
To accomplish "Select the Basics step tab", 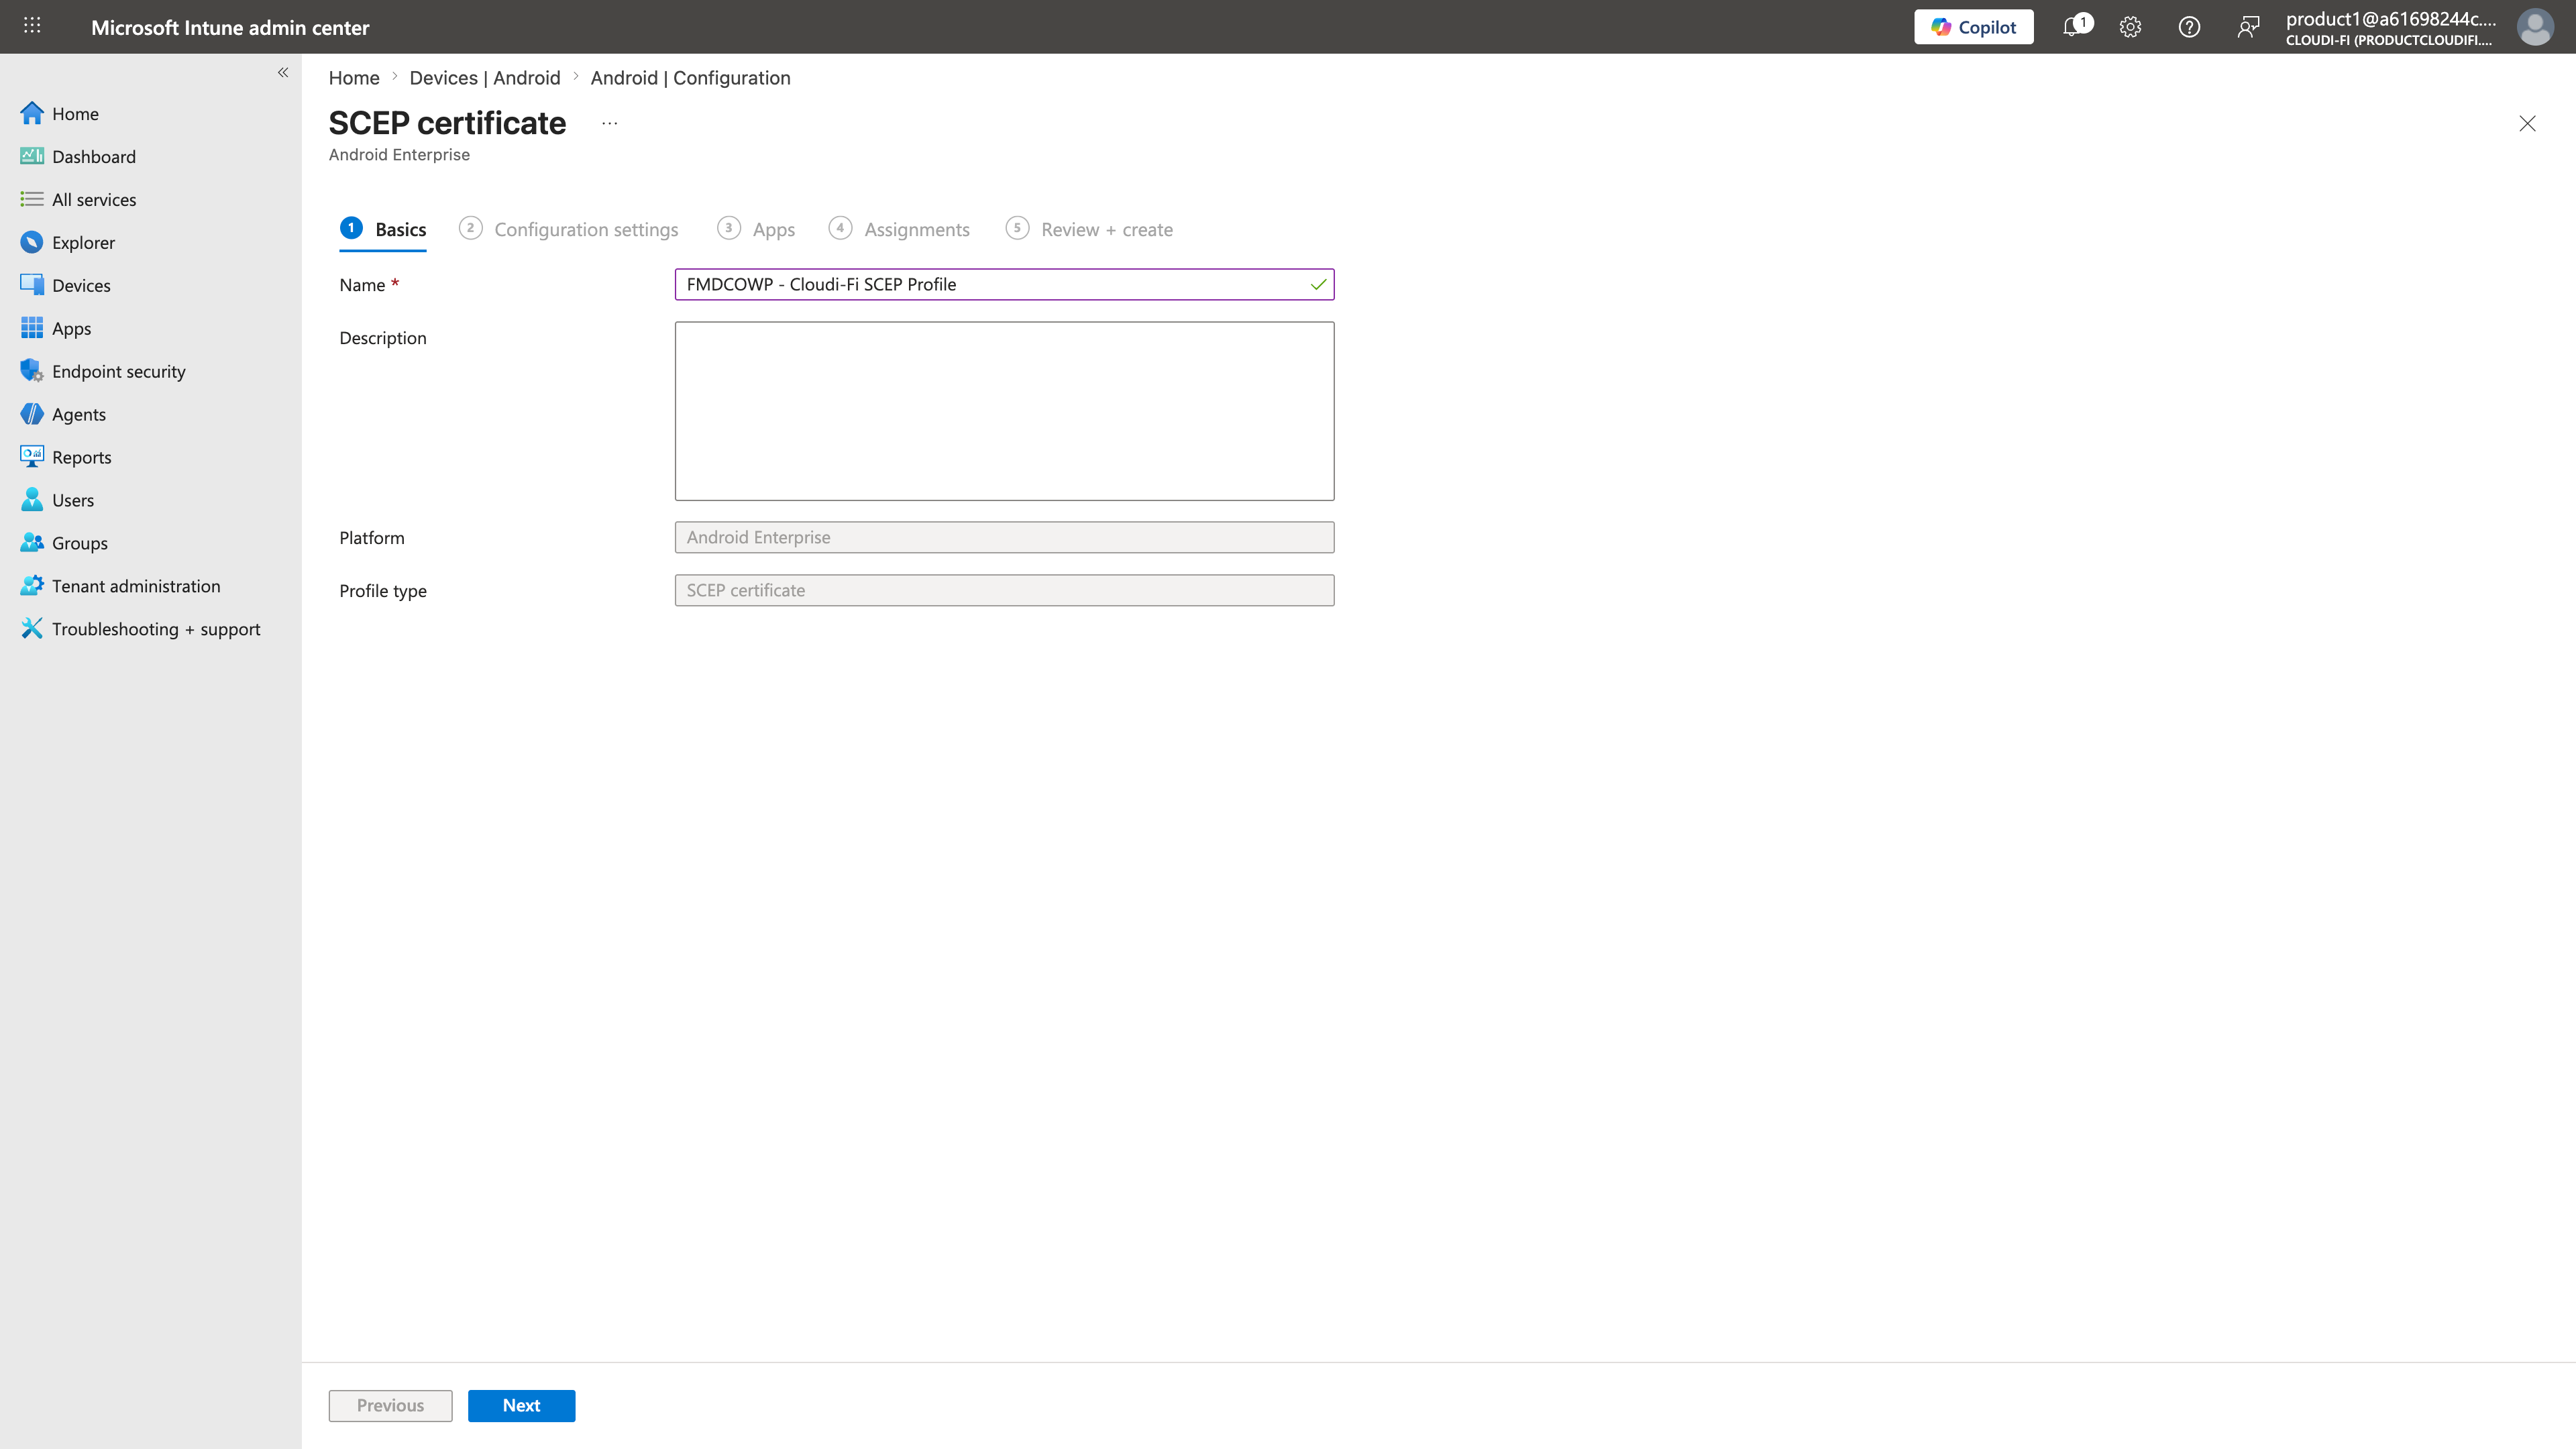I will click(x=384, y=229).
